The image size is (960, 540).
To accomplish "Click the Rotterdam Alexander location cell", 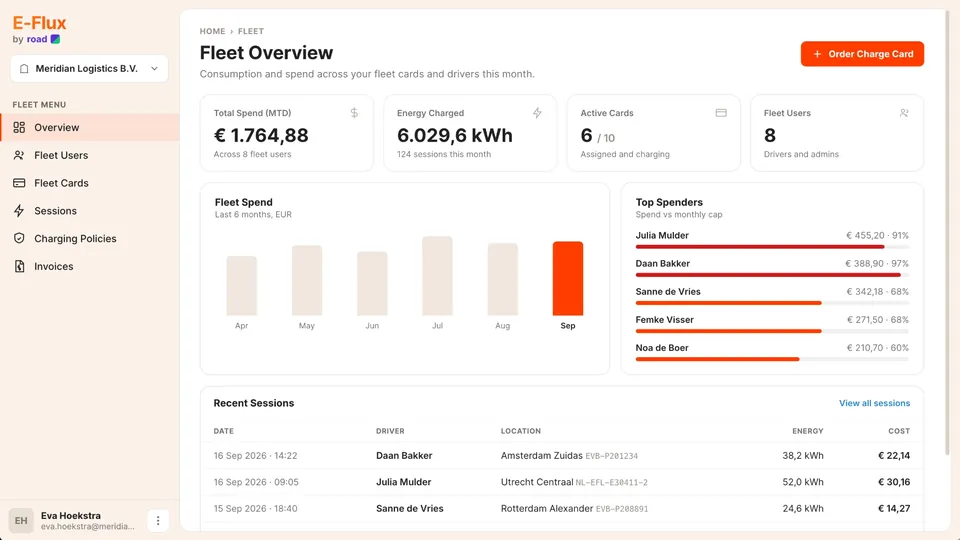I will (574, 508).
